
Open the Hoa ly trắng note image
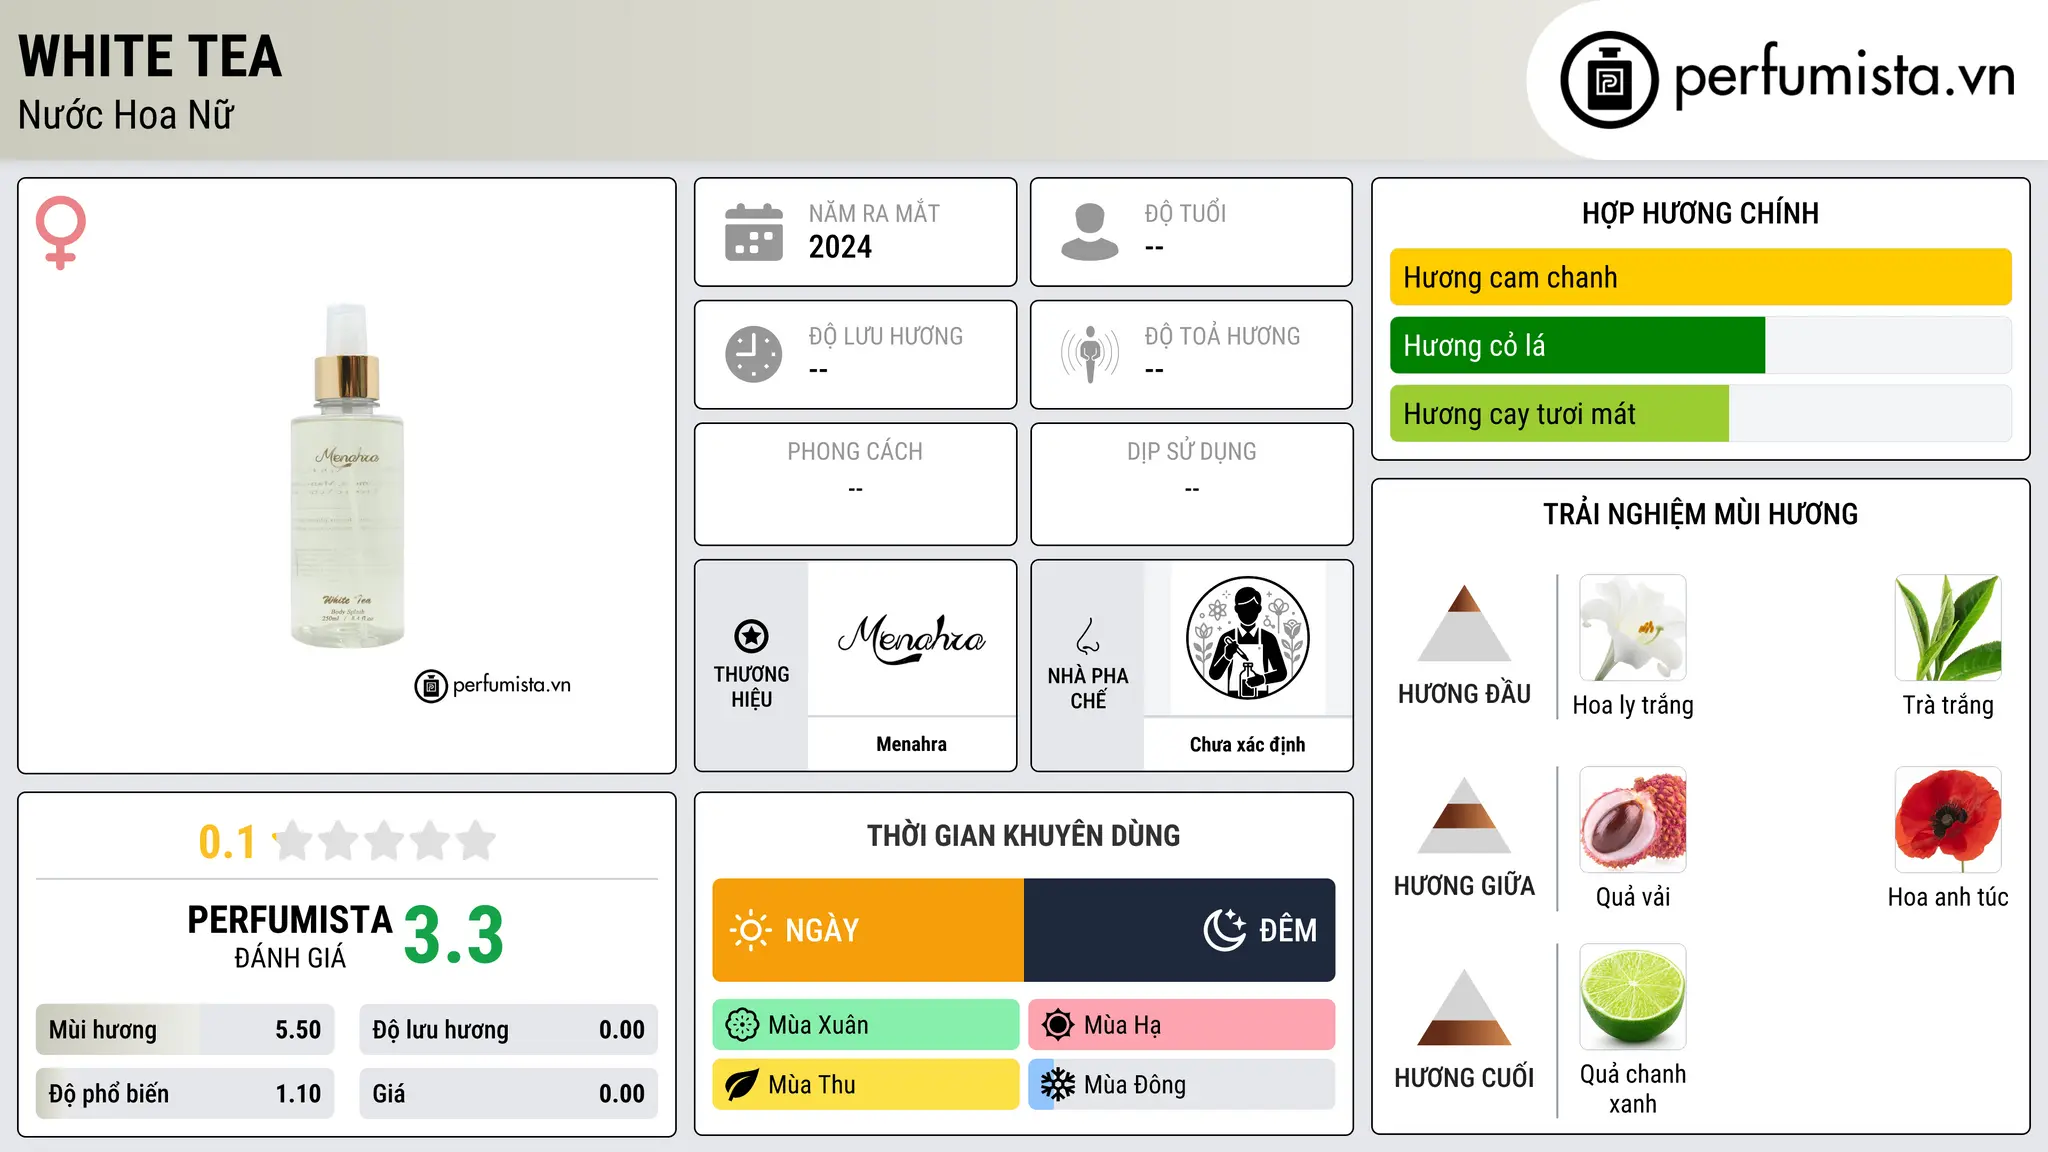1633,628
